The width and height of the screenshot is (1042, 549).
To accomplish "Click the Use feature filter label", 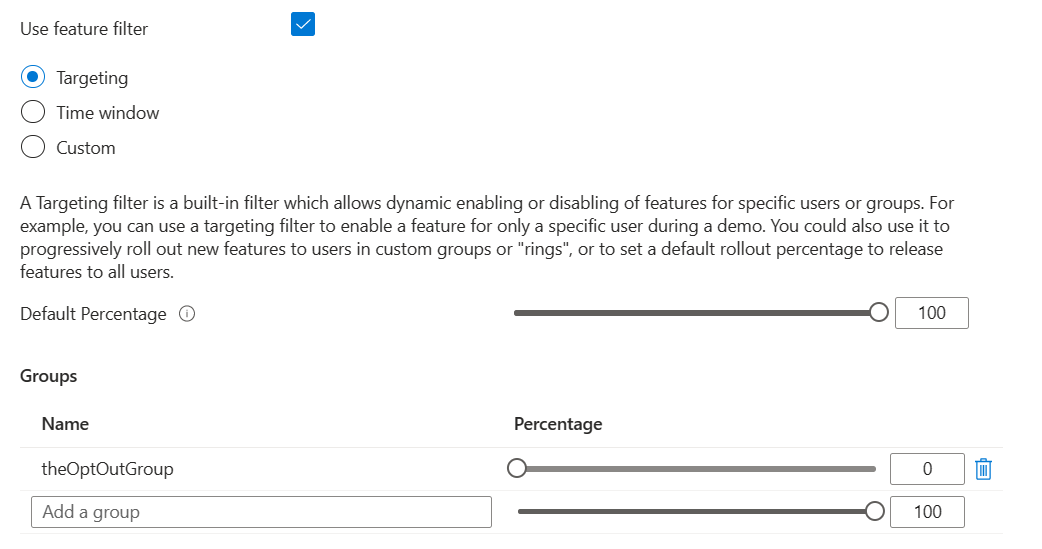I will coord(84,29).
